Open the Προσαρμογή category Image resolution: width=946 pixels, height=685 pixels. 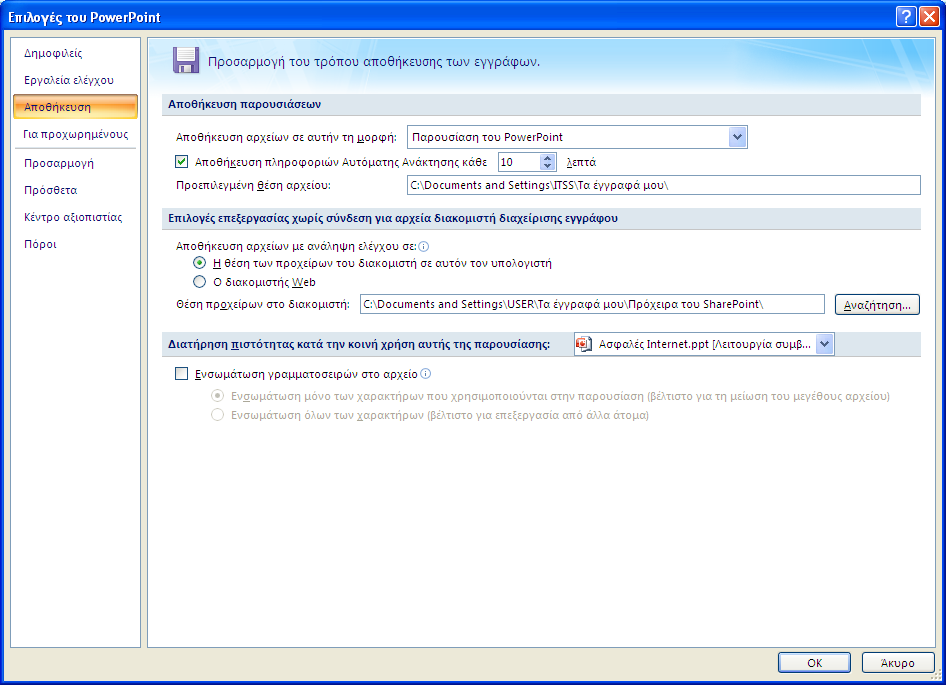point(59,163)
